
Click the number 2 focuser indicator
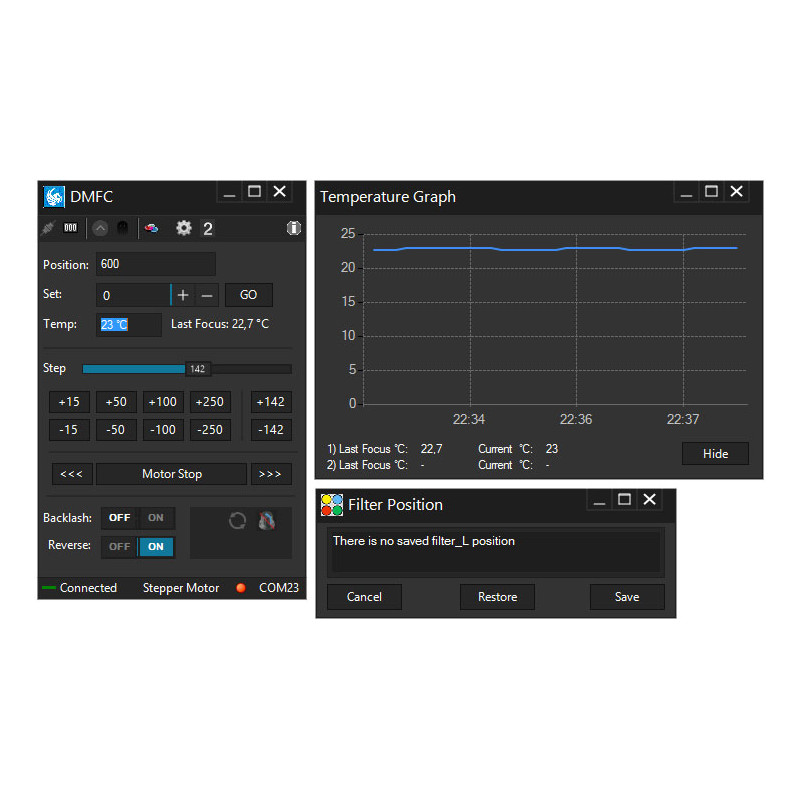208,229
